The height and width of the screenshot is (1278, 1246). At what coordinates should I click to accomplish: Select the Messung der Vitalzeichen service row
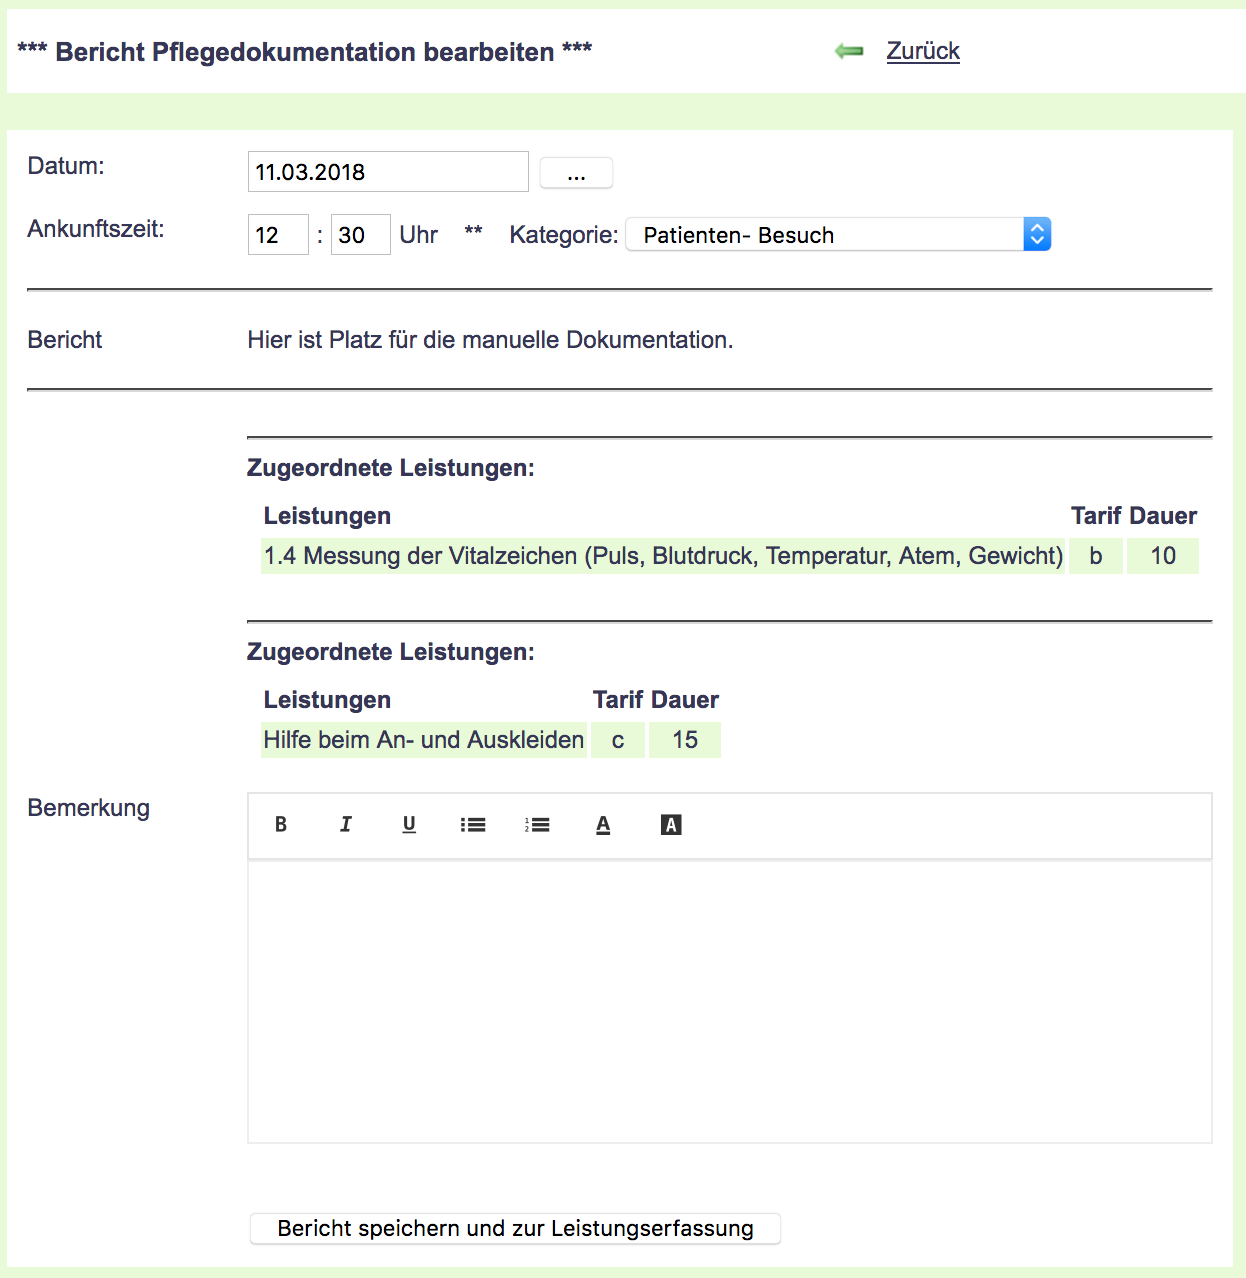(662, 556)
